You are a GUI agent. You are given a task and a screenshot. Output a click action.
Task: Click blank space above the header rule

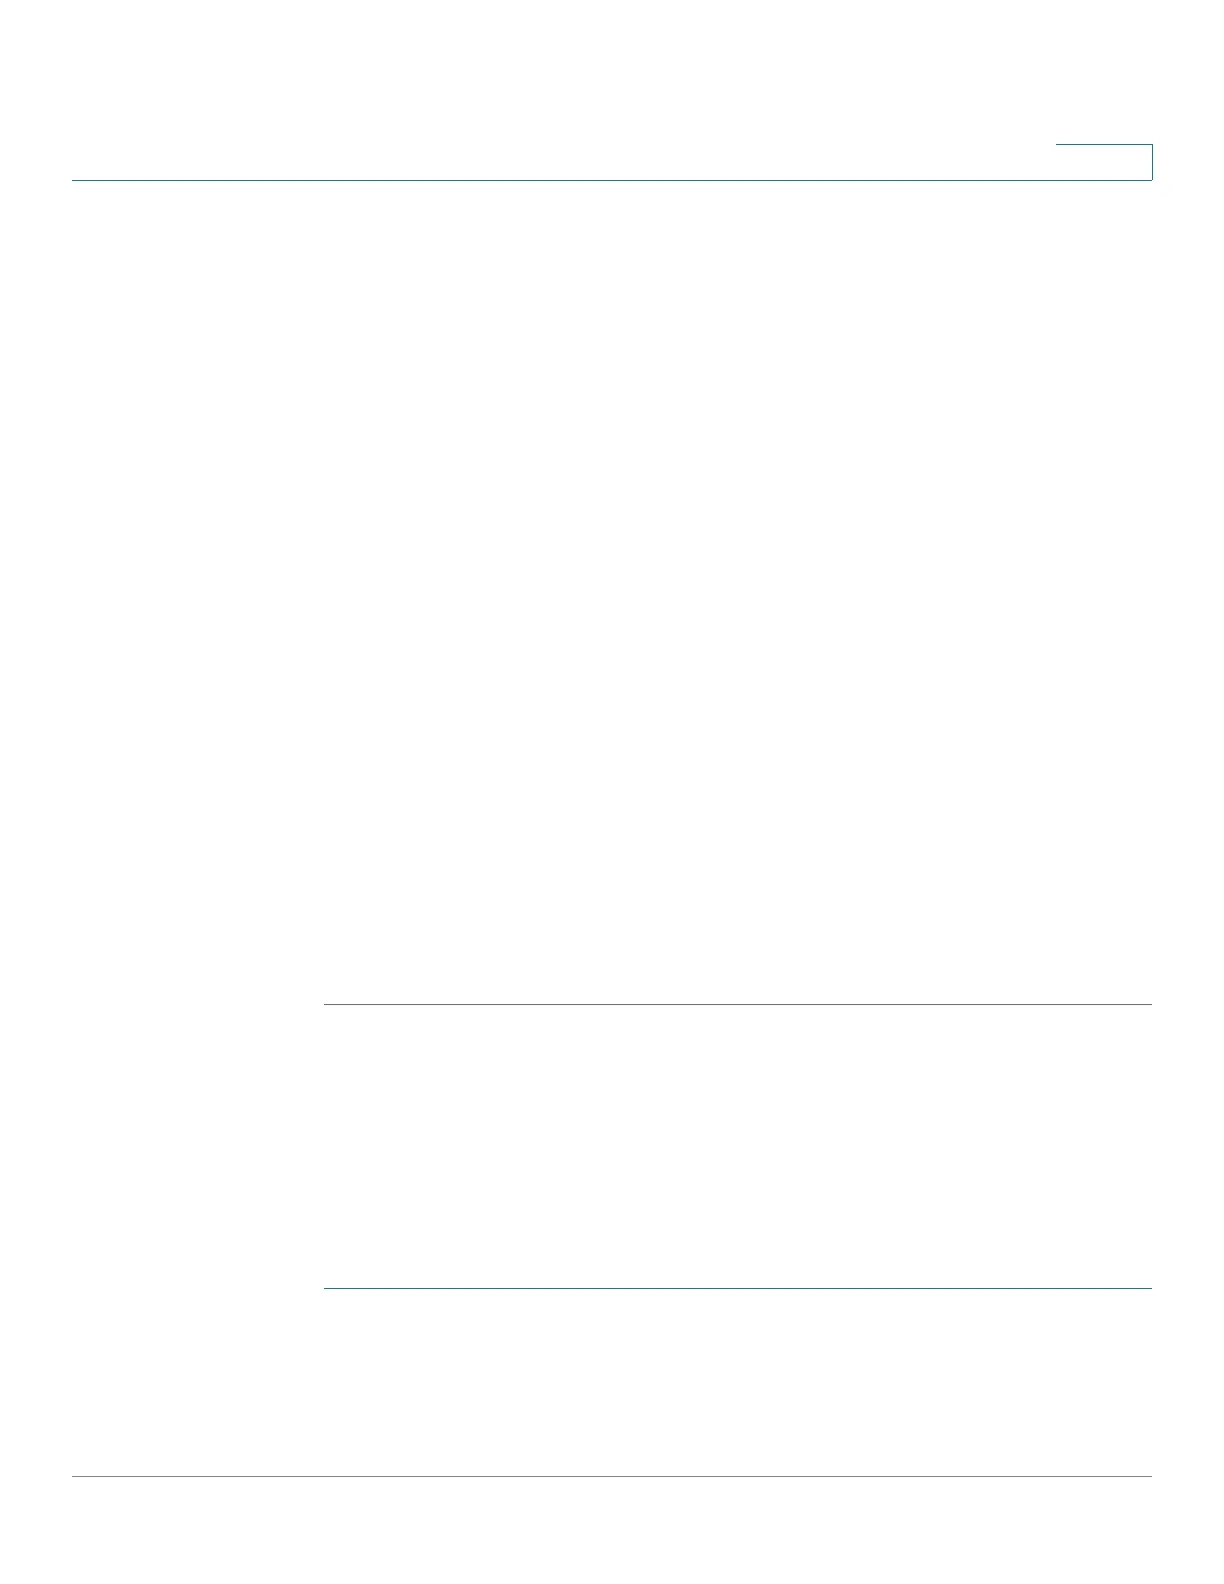(x=560, y=90)
